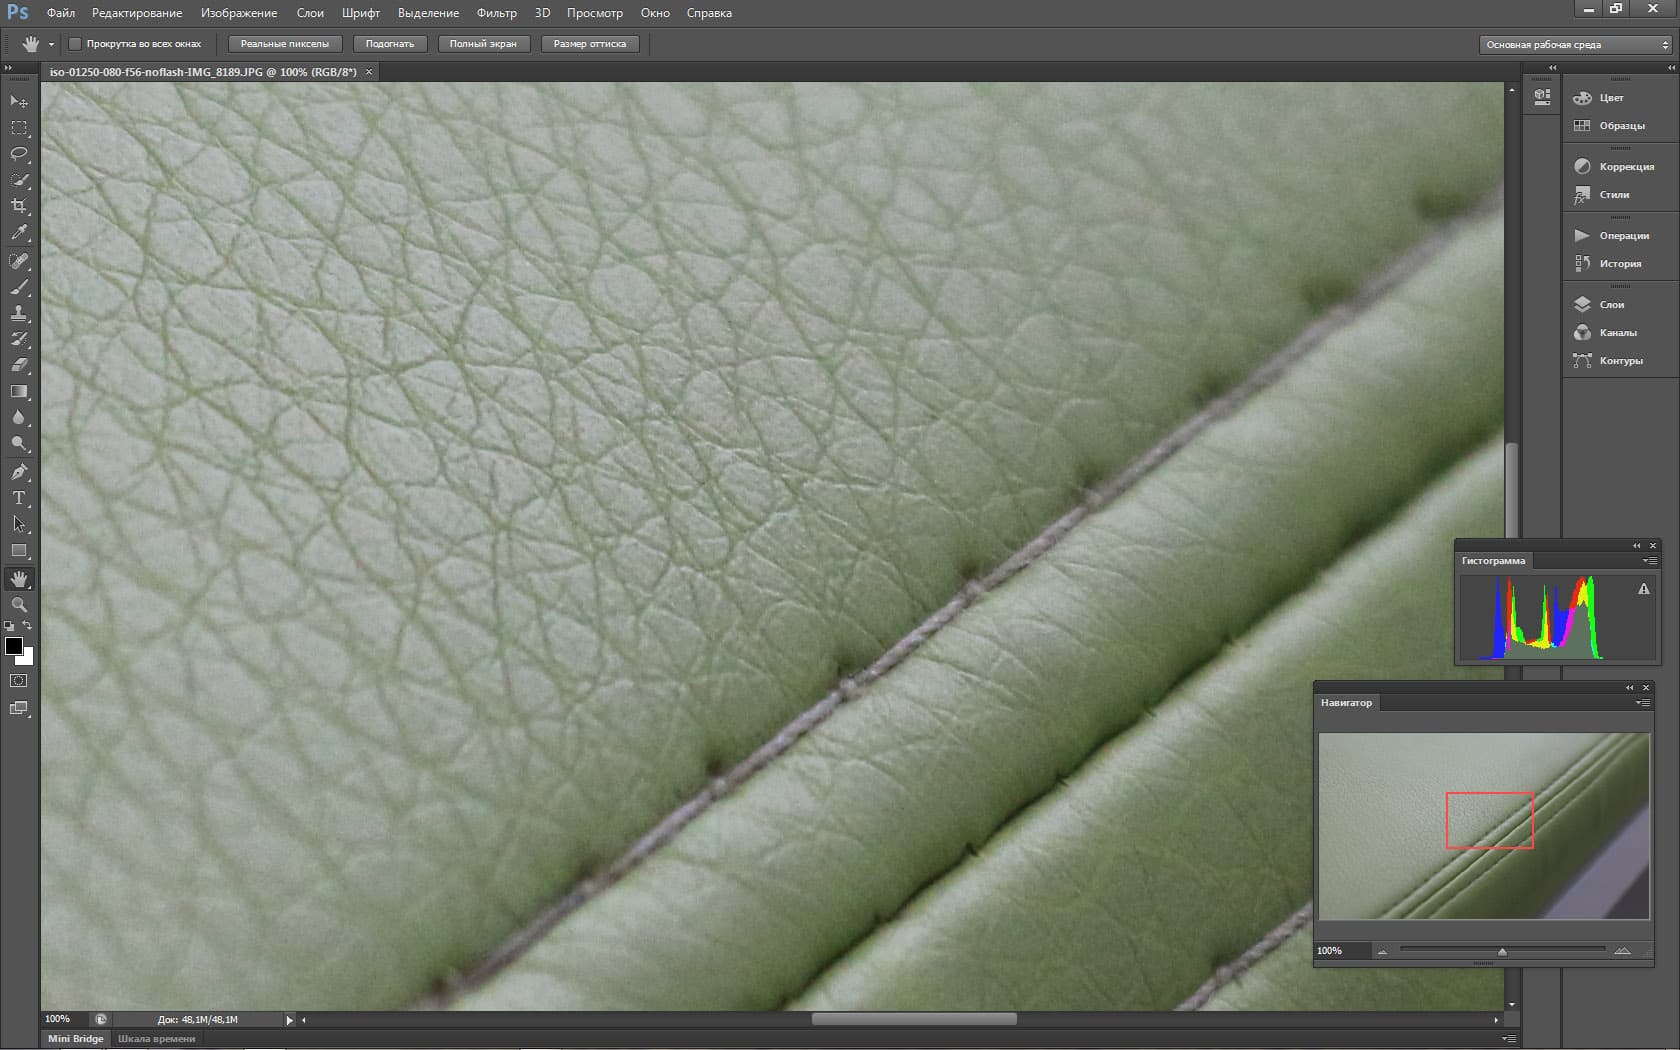The width and height of the screenshot is (1680, 1050).
Task: Select the Pen tool
Action: 19,472
